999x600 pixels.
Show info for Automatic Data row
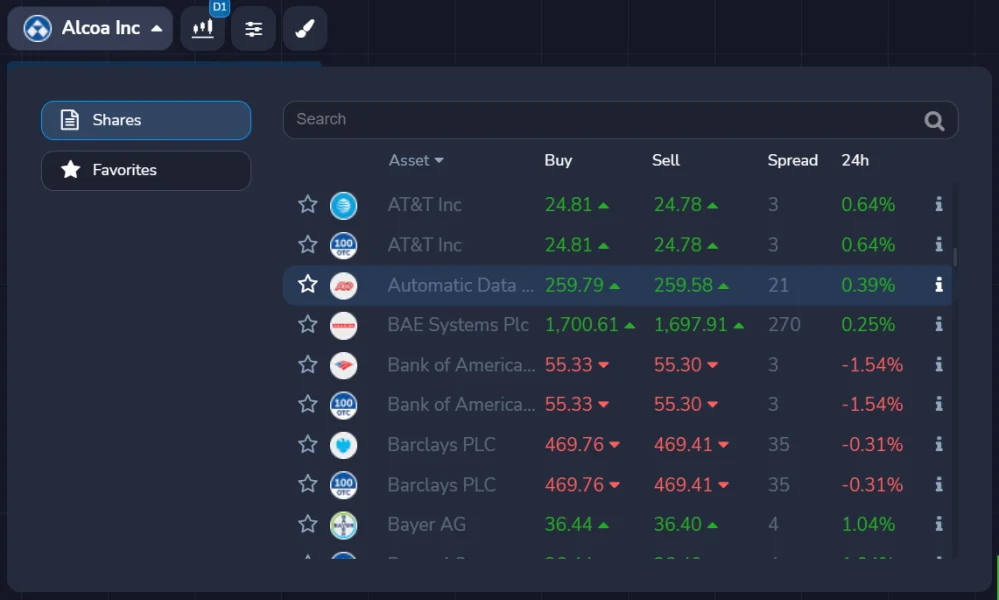point(938,285)
